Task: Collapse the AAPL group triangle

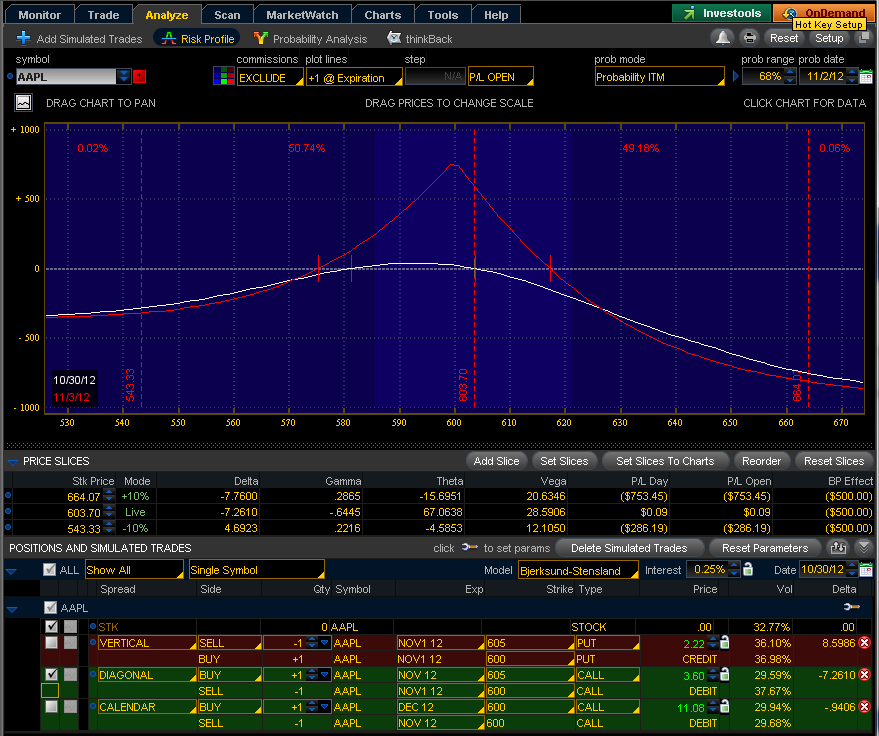Action: coord(12,609)
